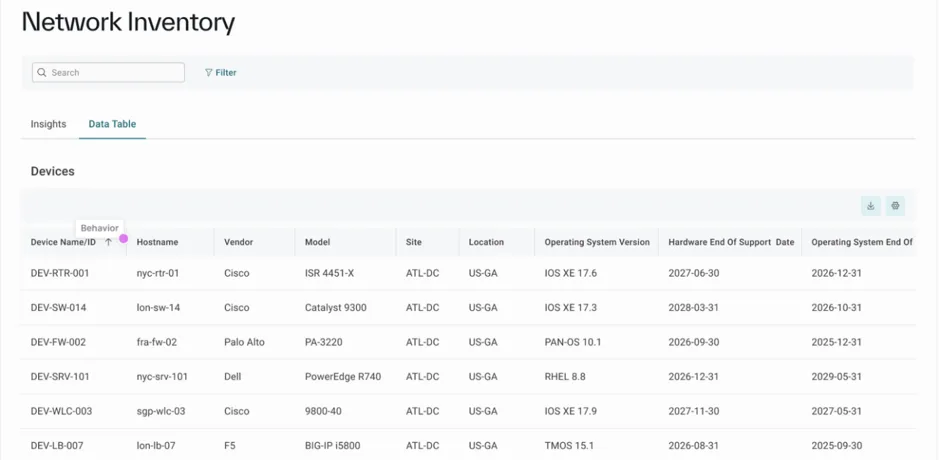The height and width of the screenshot is (460, 940).
Task: Select device DEV-SRV-101
Action: click(x=60, y=377)
